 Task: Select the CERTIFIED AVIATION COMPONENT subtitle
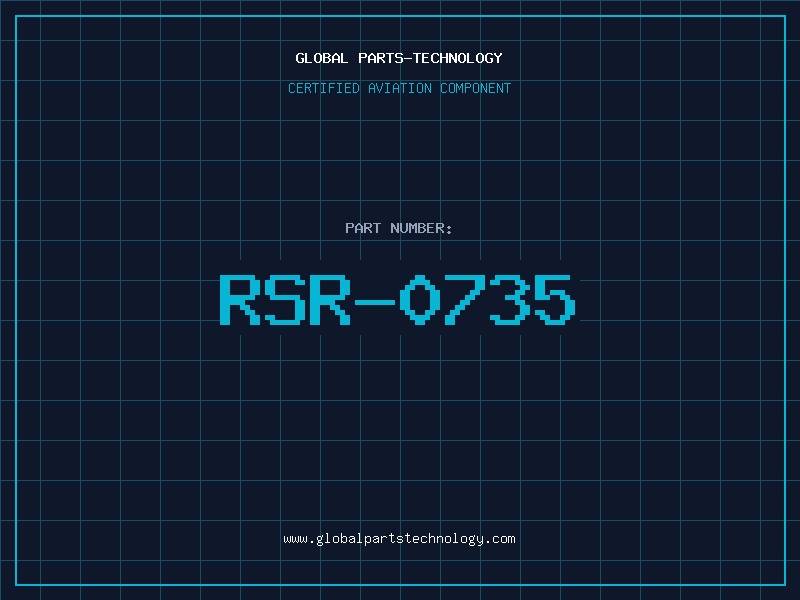coord(399,88)
